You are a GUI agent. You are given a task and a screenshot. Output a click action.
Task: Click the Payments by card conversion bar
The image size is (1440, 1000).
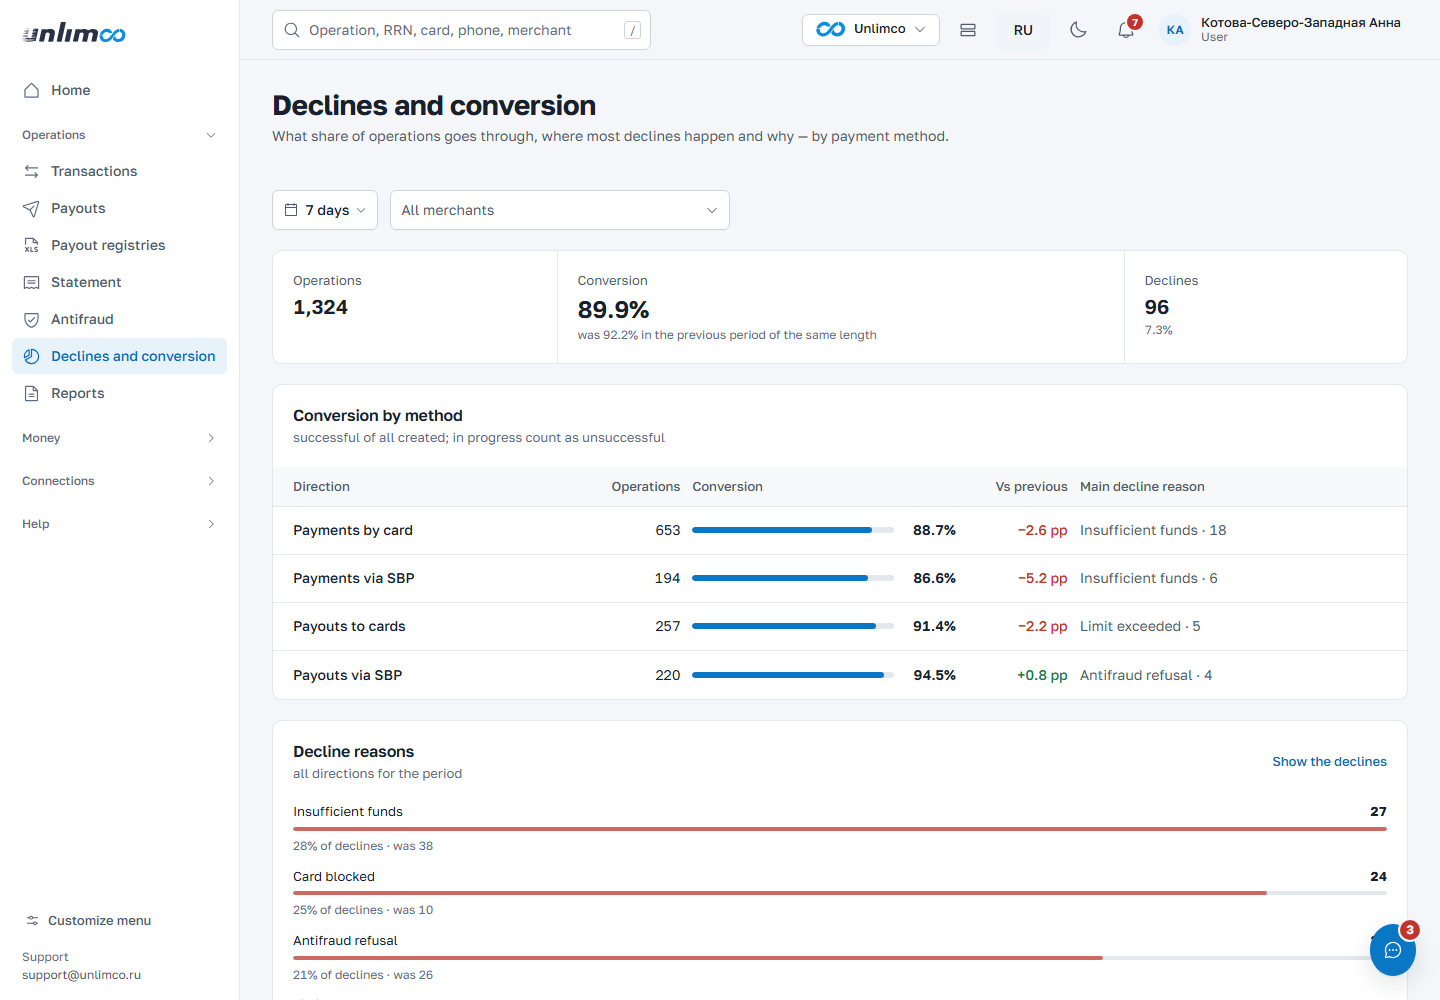point(793,530)
